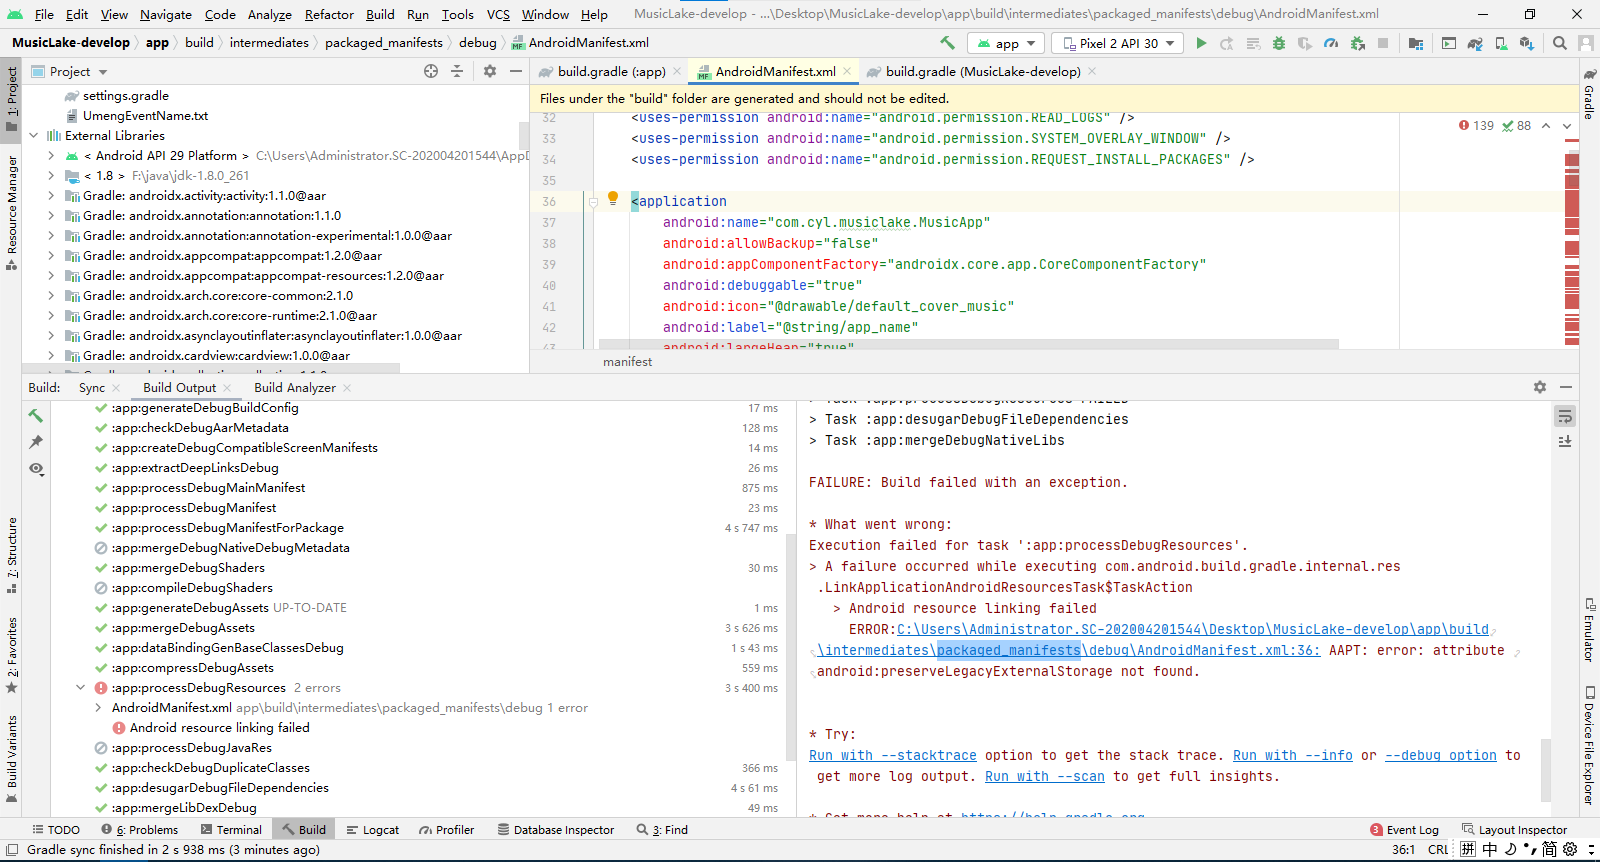Toggle the Resource Manager sidebar tab
1600x862 pixels.
(x=11, y=211)
